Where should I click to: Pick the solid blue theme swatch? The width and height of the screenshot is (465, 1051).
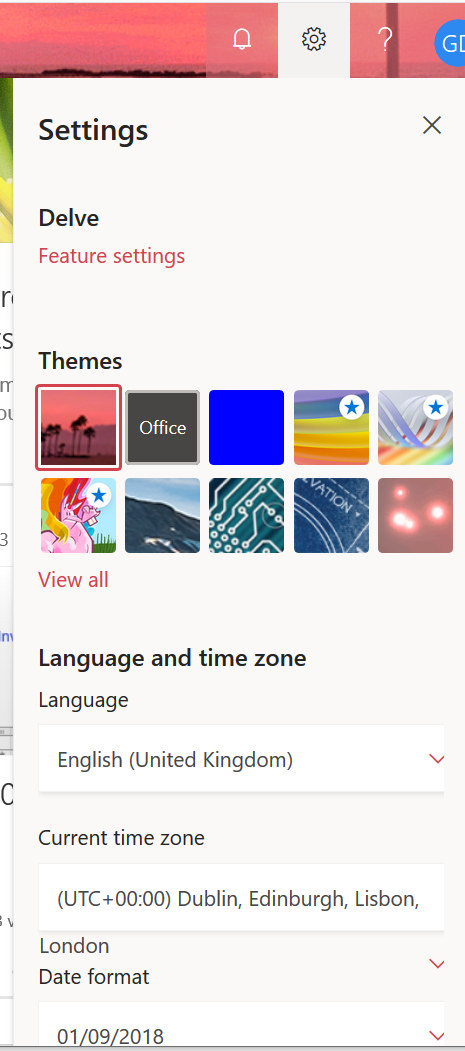(247, 428)
